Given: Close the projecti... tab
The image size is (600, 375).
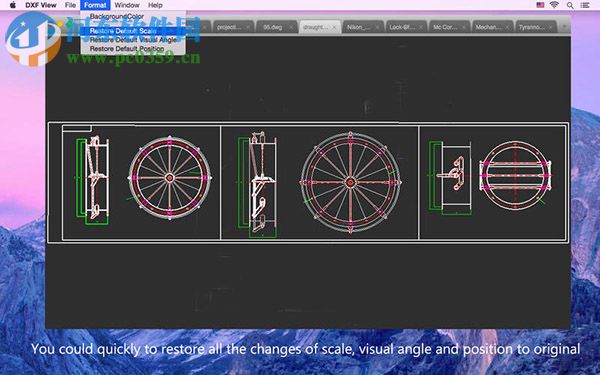Looking at the screenshot, I should (248, 28).
